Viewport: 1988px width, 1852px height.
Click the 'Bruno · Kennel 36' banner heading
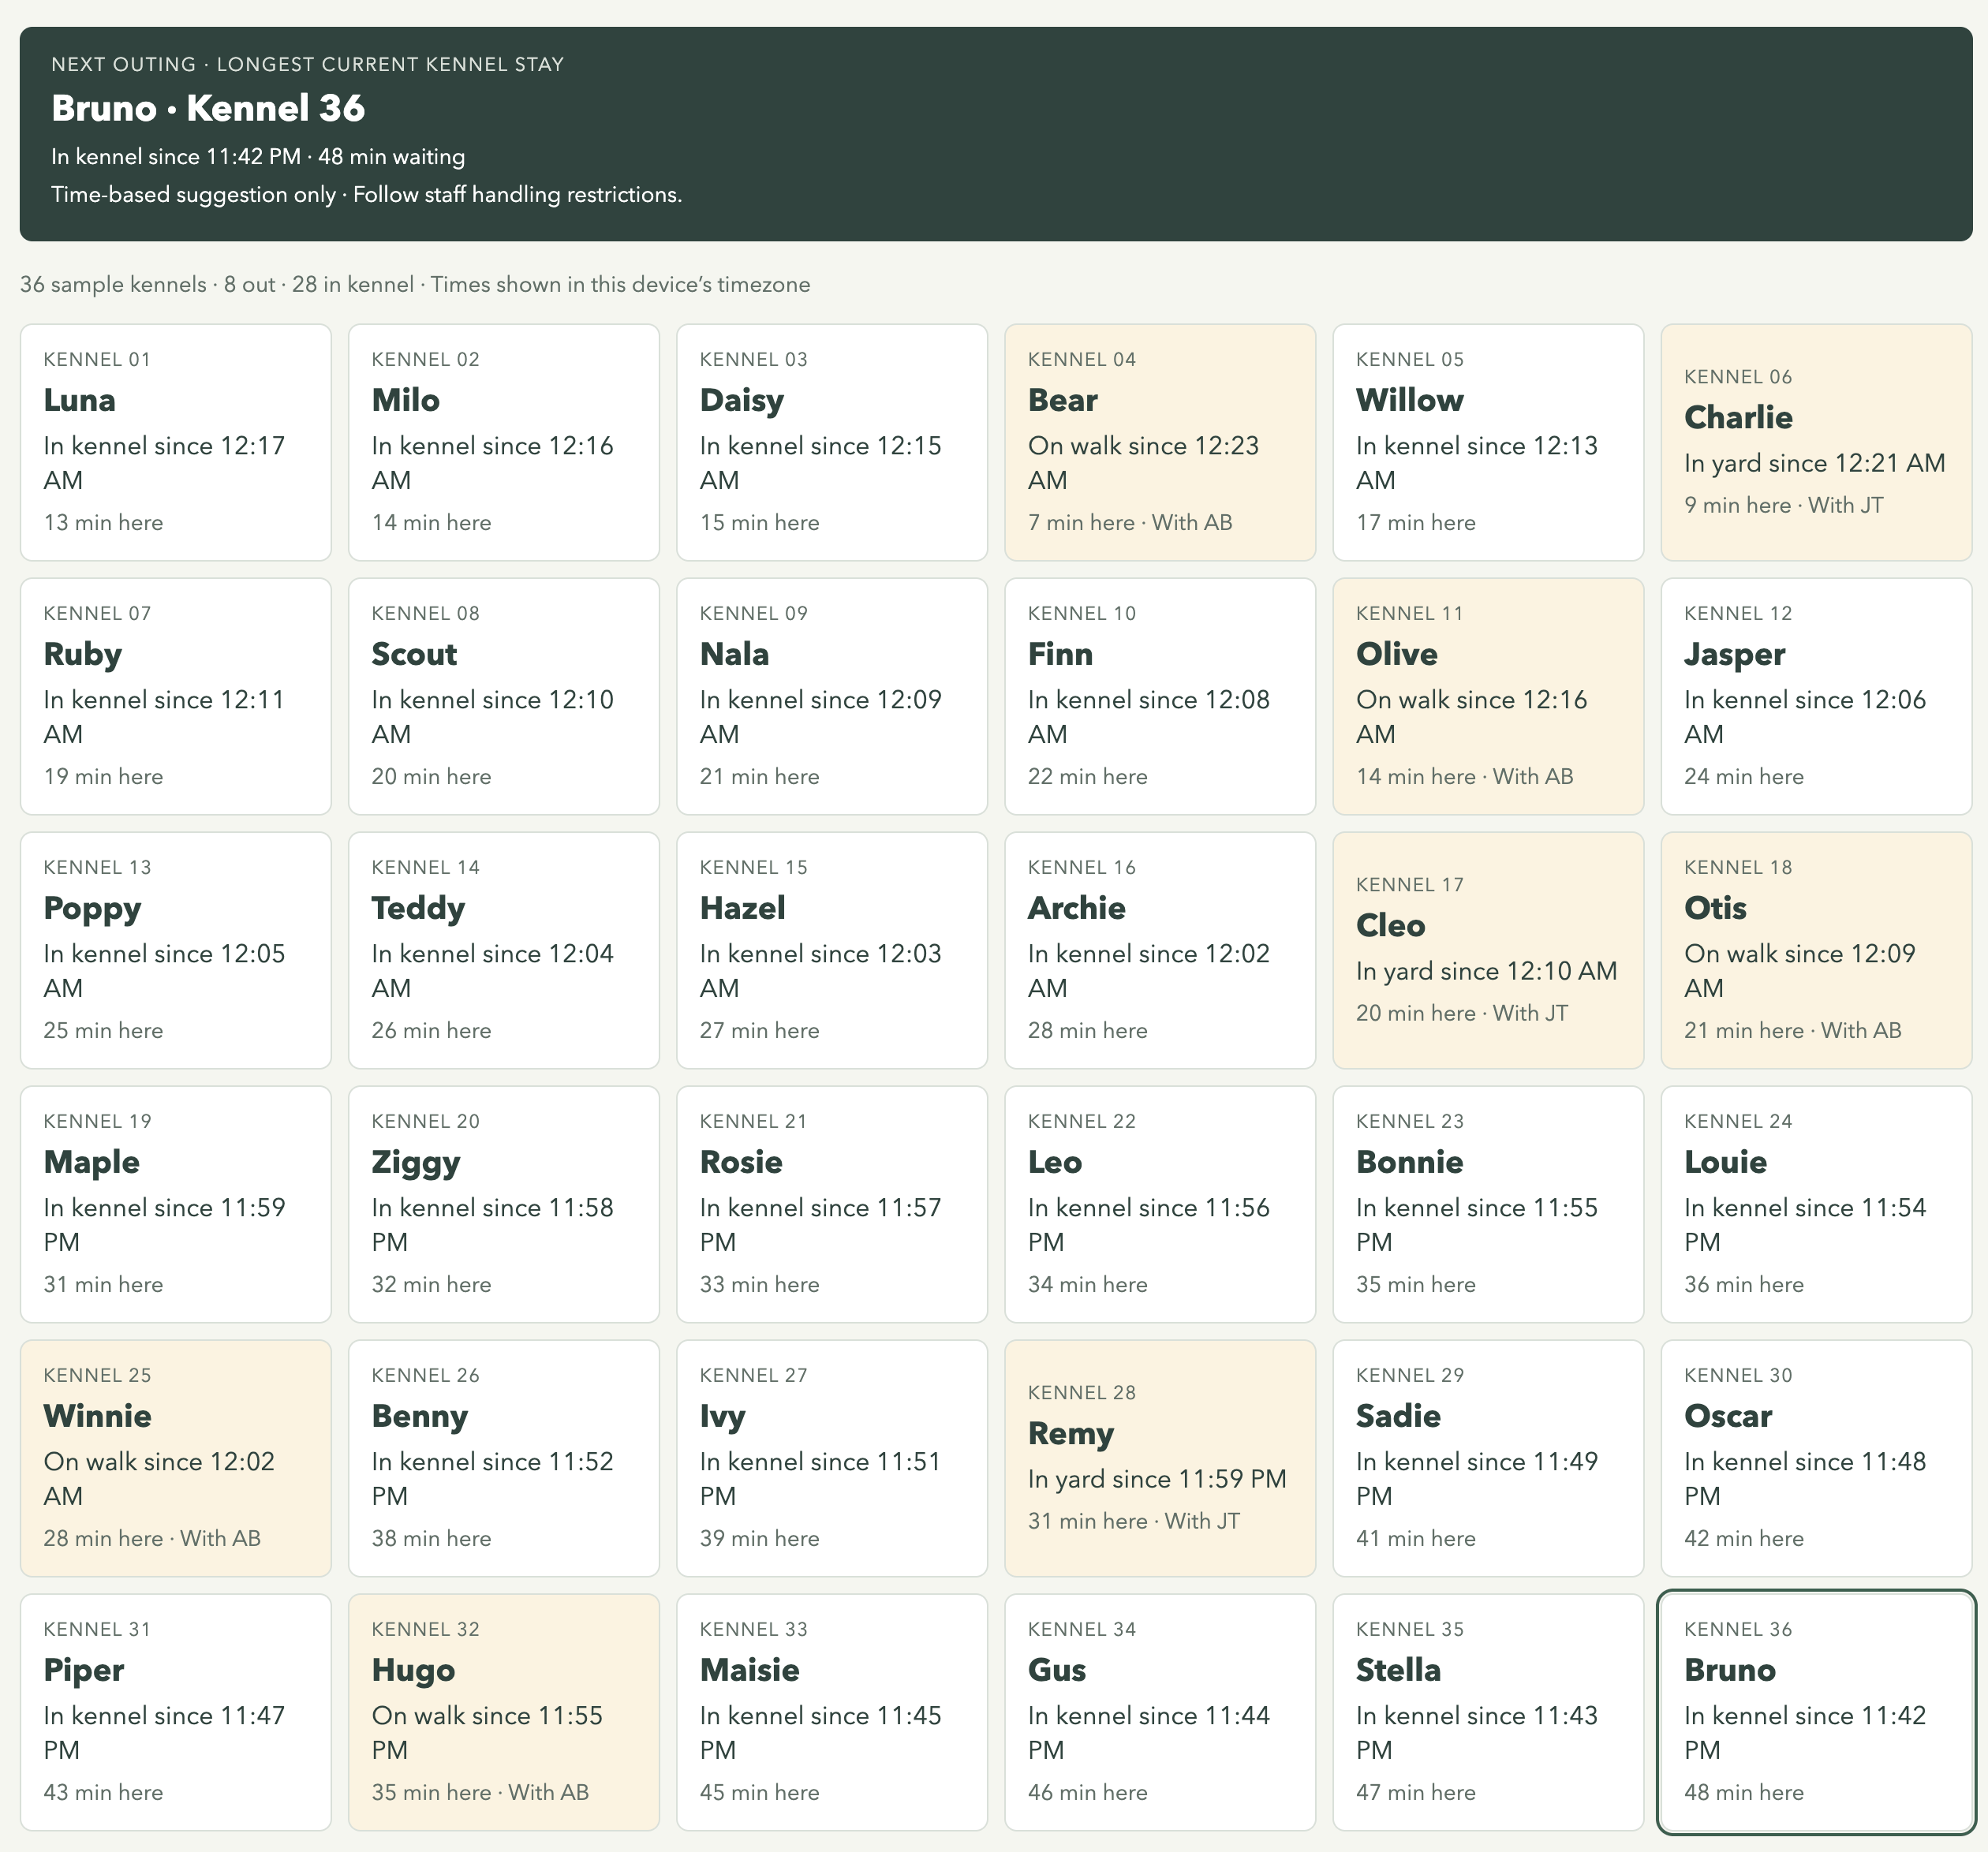click(x=208, y=108)
